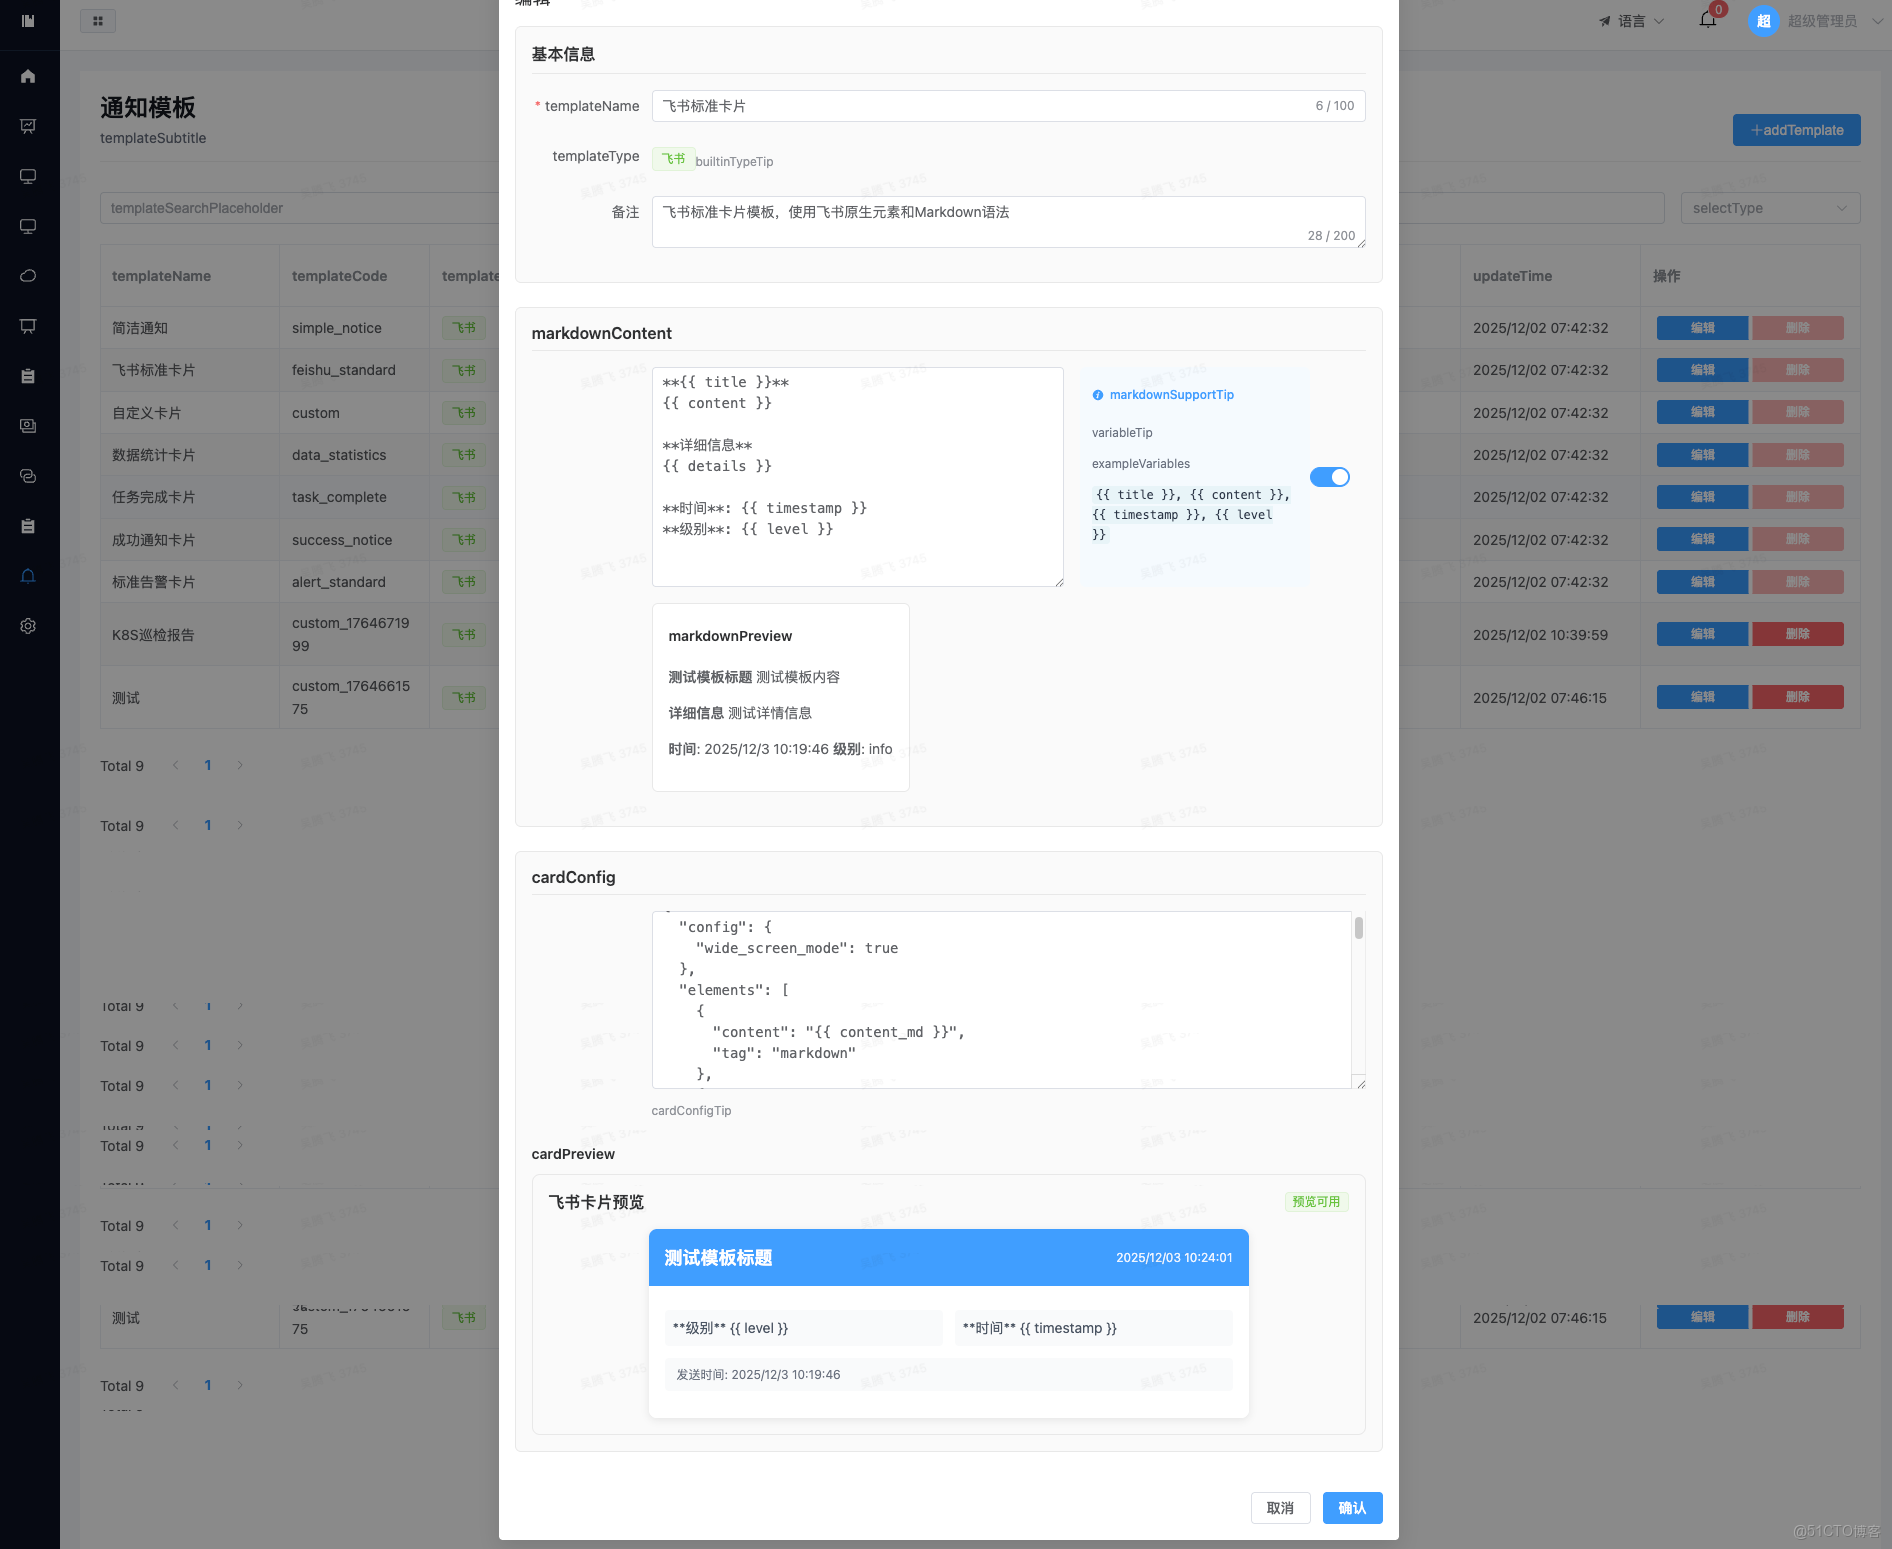This screenshot has width=1892, height=1549.
Task: Click the 2025/12/02 10:39:59 update time
Action: pos(1540,635)
